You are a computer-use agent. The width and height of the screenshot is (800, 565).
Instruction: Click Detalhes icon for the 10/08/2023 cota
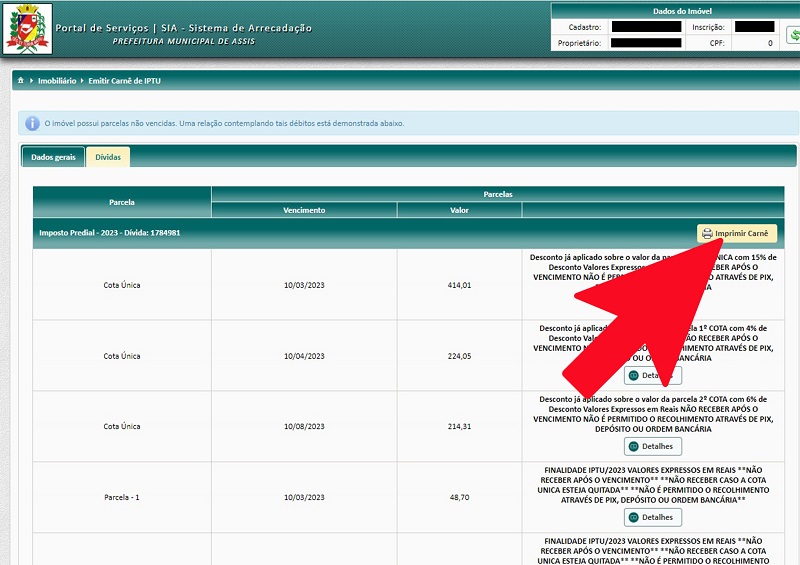click(634, 447)
